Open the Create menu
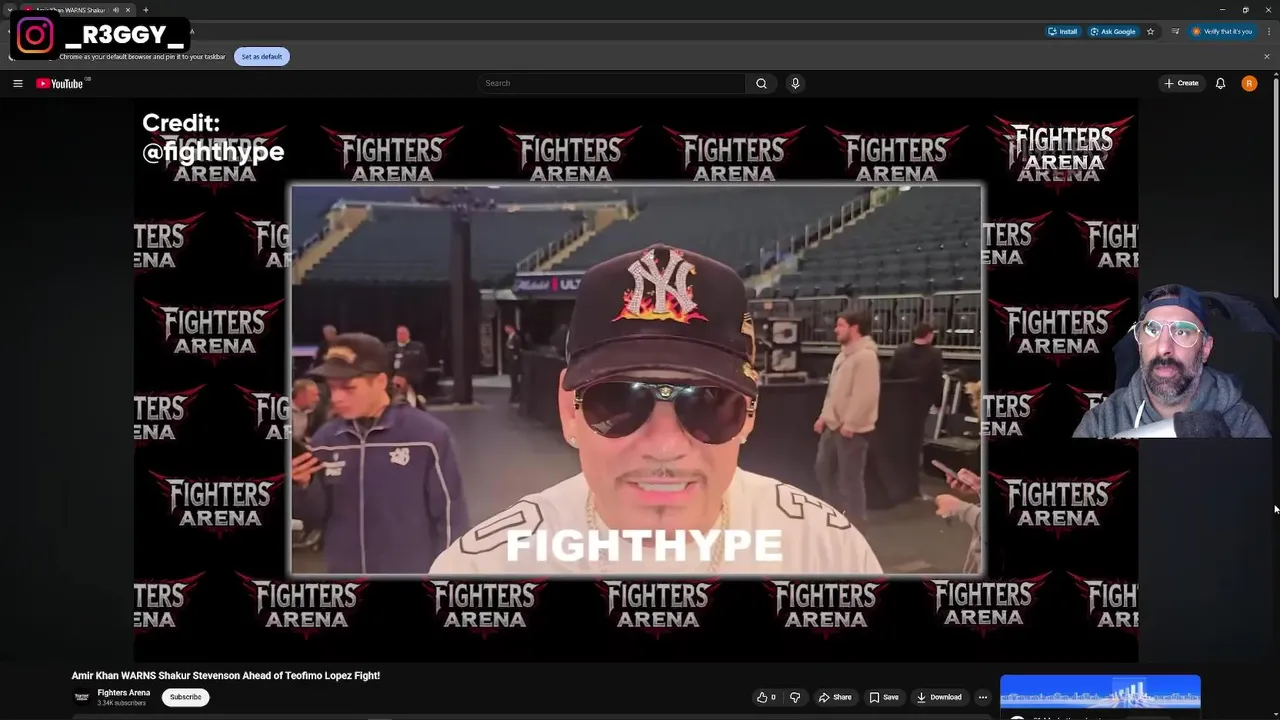Image resolution: width=1280 pixels, height=720 pixels. coord(1181,83)
